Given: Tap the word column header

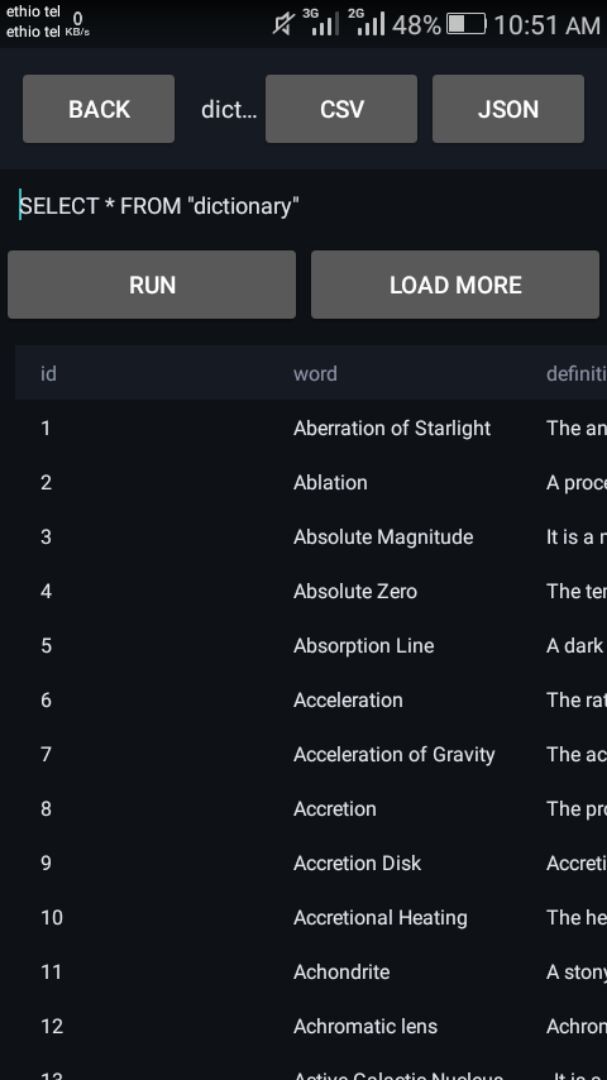Looking at the screenshot, I should point(316,374).
